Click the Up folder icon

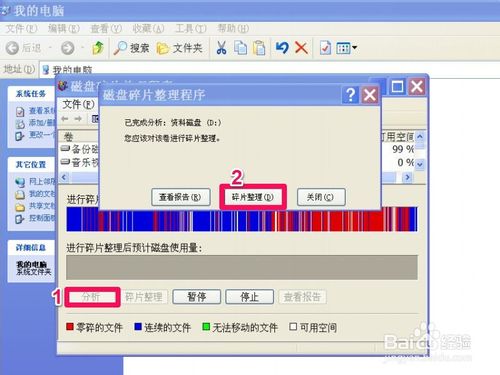point(98,48)
